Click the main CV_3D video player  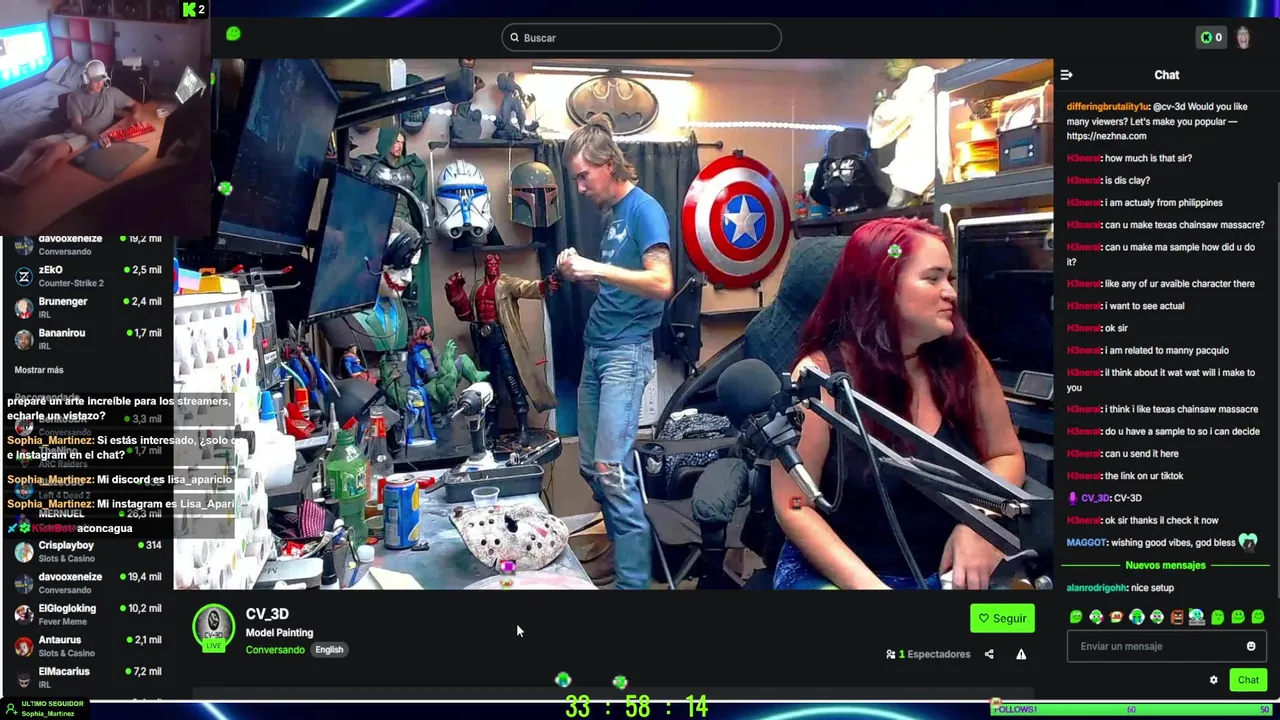point(613,324)
